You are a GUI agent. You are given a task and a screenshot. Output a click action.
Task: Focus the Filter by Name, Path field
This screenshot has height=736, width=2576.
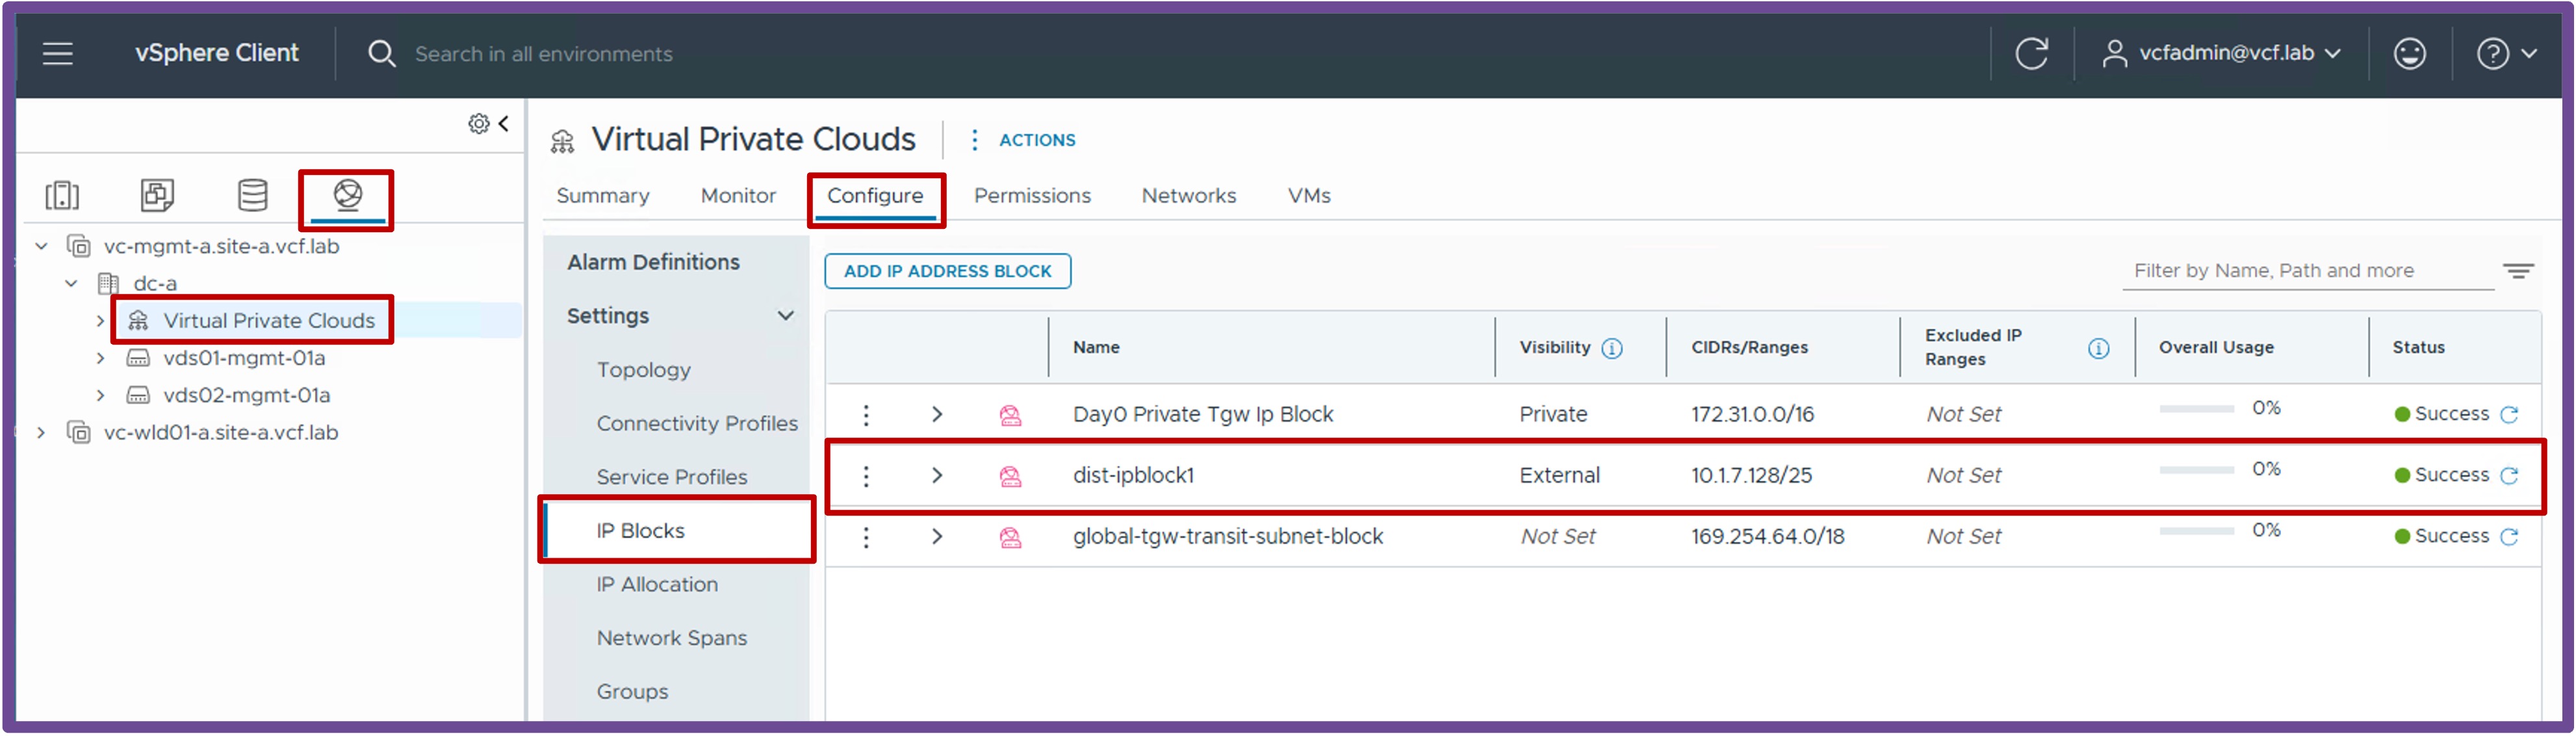pyautogui.click(x=2307, y=271)
